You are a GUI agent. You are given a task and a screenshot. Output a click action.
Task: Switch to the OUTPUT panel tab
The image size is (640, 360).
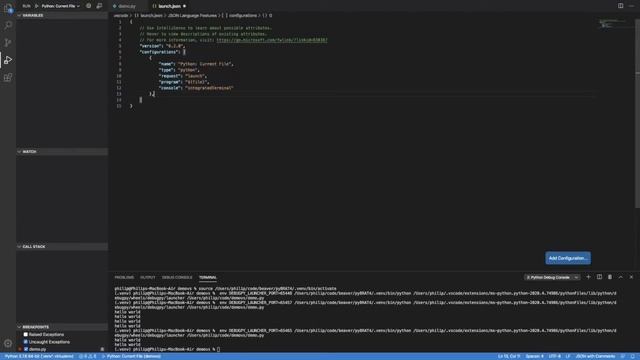pyautogui.click(x=148, y=277)
